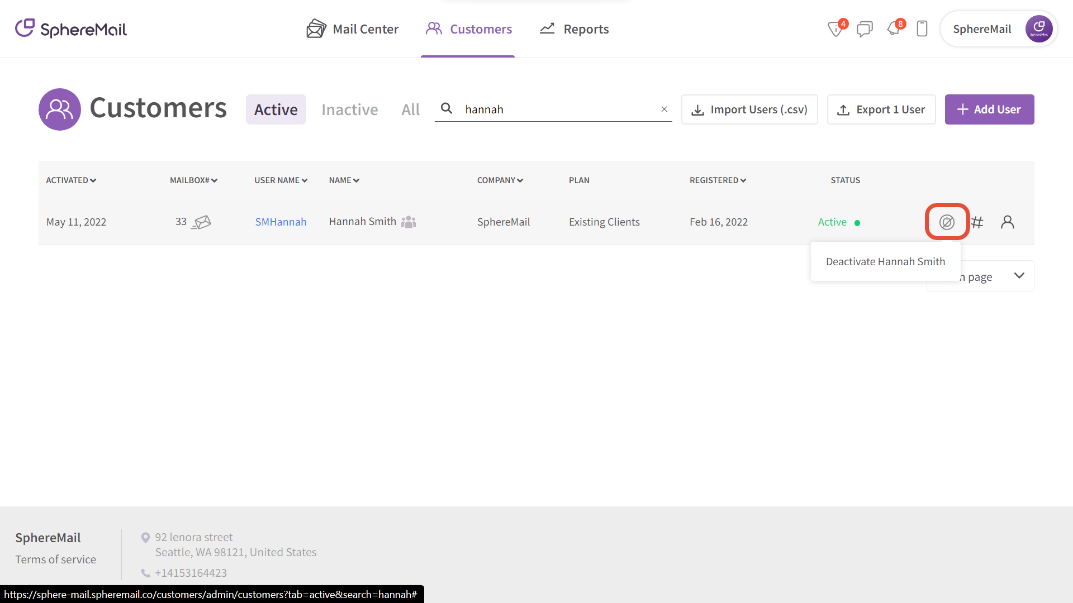Click the SphereMail company cell
1073x603 pixels.
pyautogui.click(x=504, y=222)
